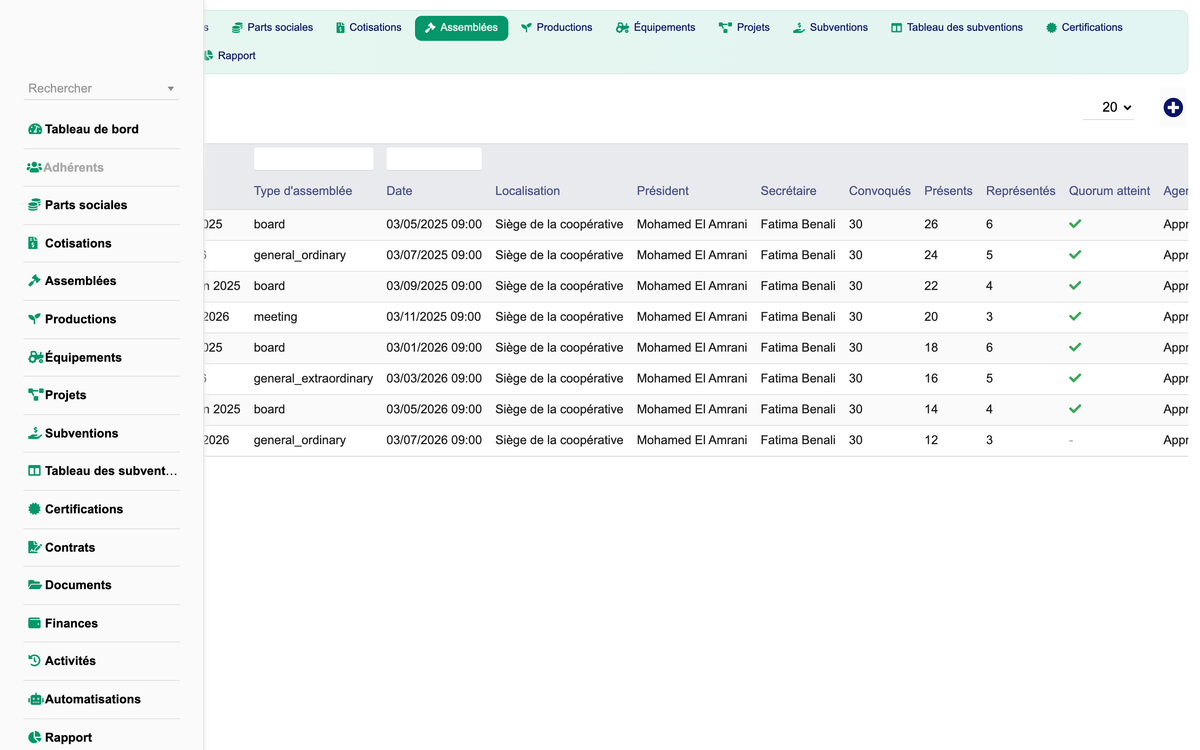The height and width of the screenshot is (750, 1200).
Task: Click the general_extraordinary type cell
Action: click(313, 379)
